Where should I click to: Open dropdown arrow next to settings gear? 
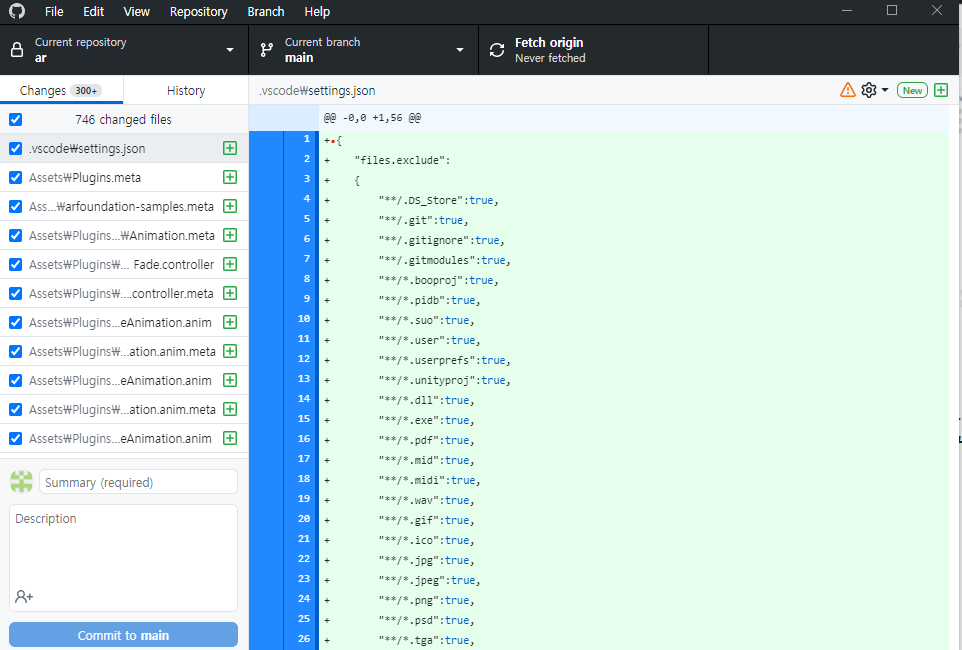(885, 90)
